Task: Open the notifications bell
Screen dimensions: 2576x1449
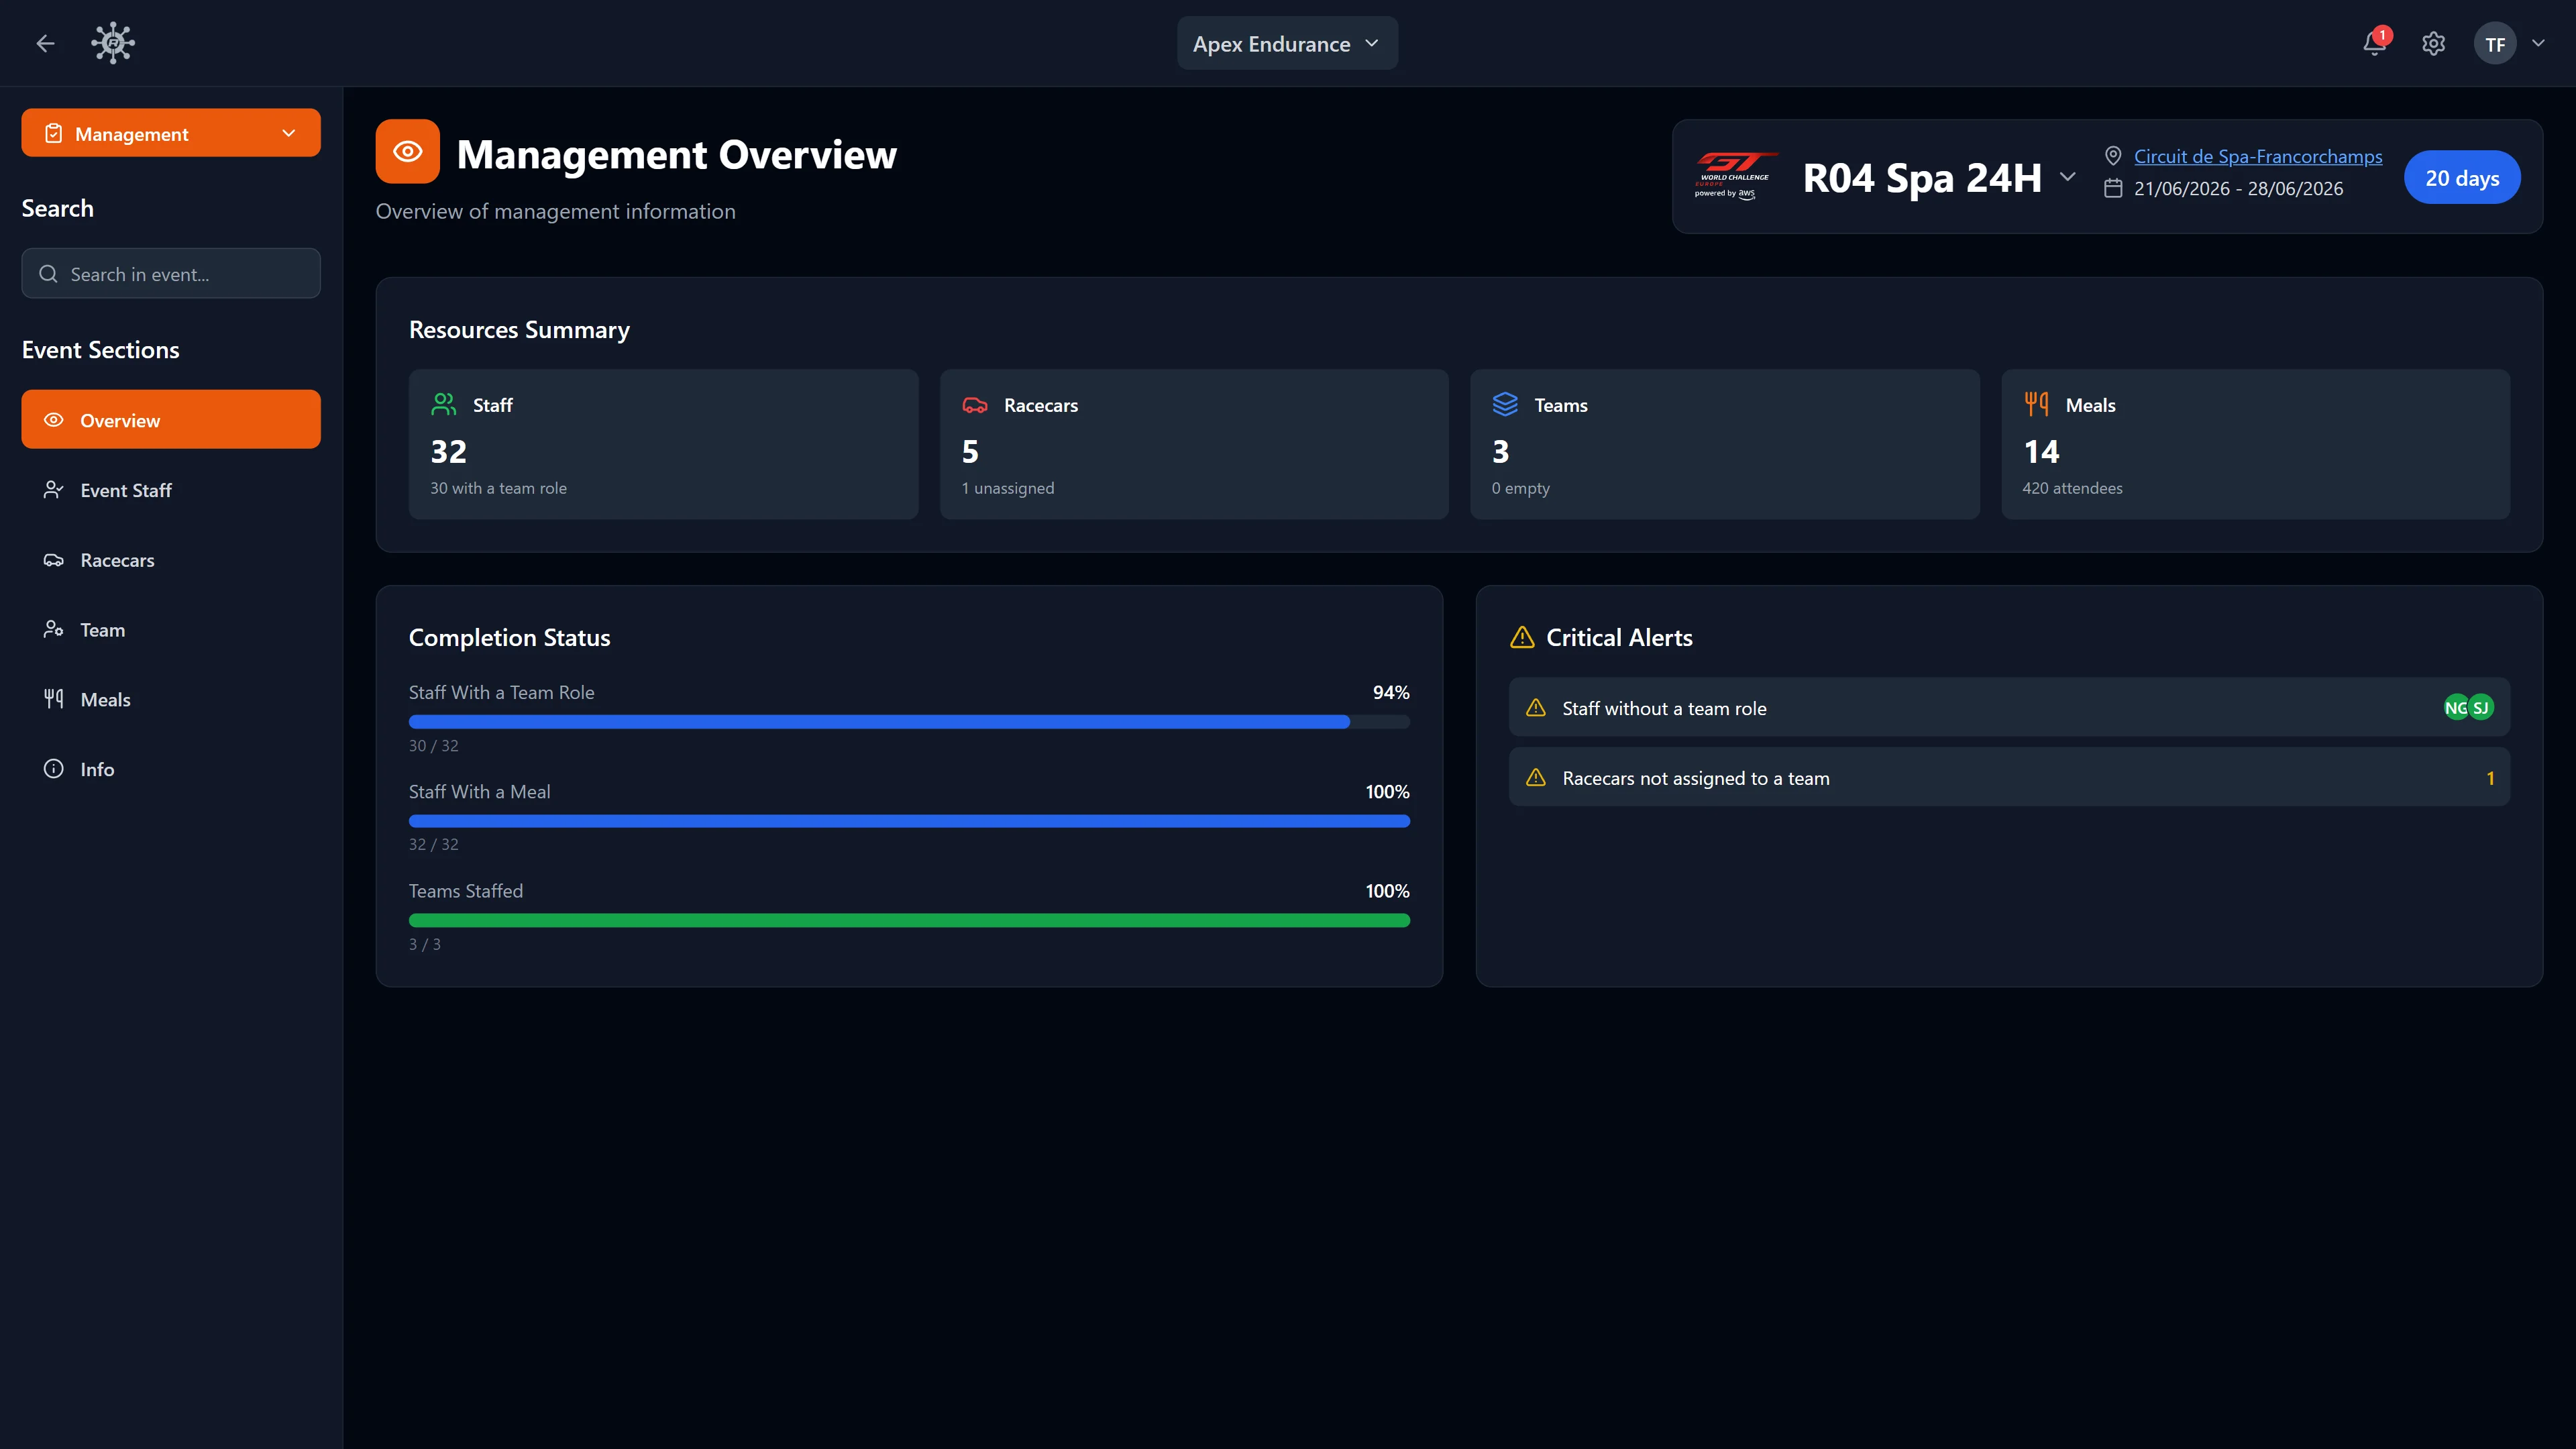Action: [2375, 43]
